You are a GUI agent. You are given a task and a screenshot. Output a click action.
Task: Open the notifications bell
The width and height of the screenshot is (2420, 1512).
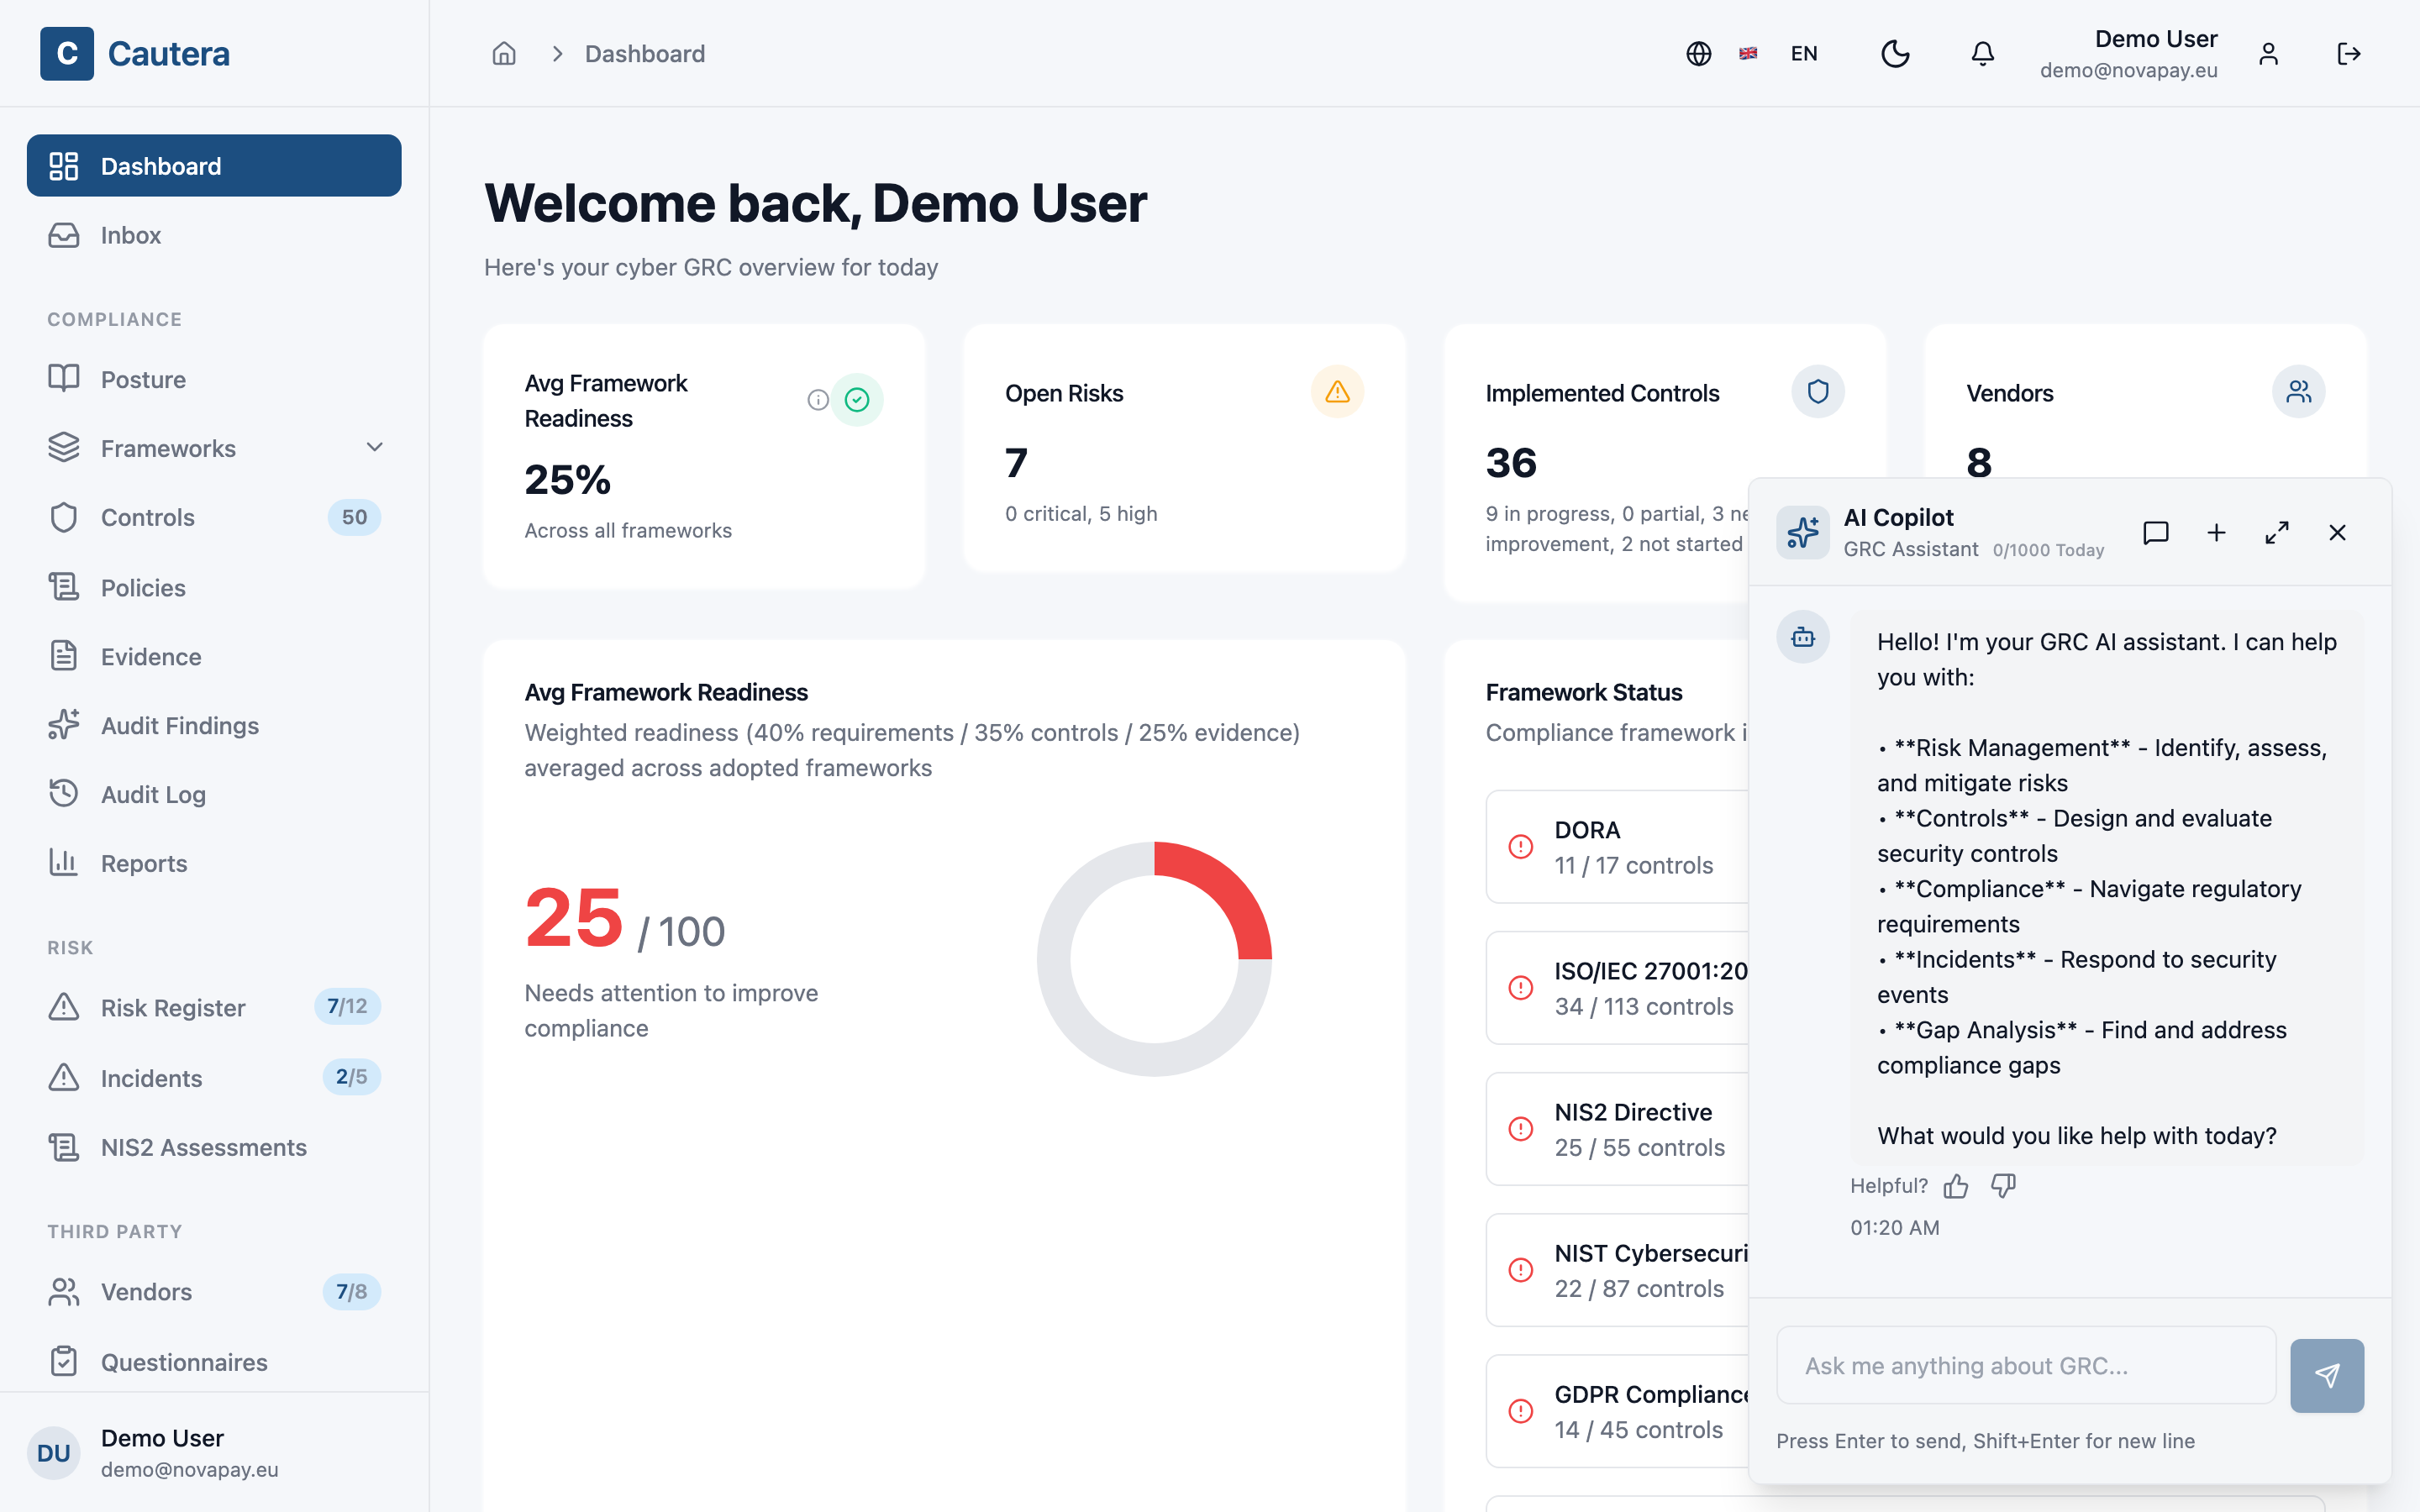pos(1982,54)
